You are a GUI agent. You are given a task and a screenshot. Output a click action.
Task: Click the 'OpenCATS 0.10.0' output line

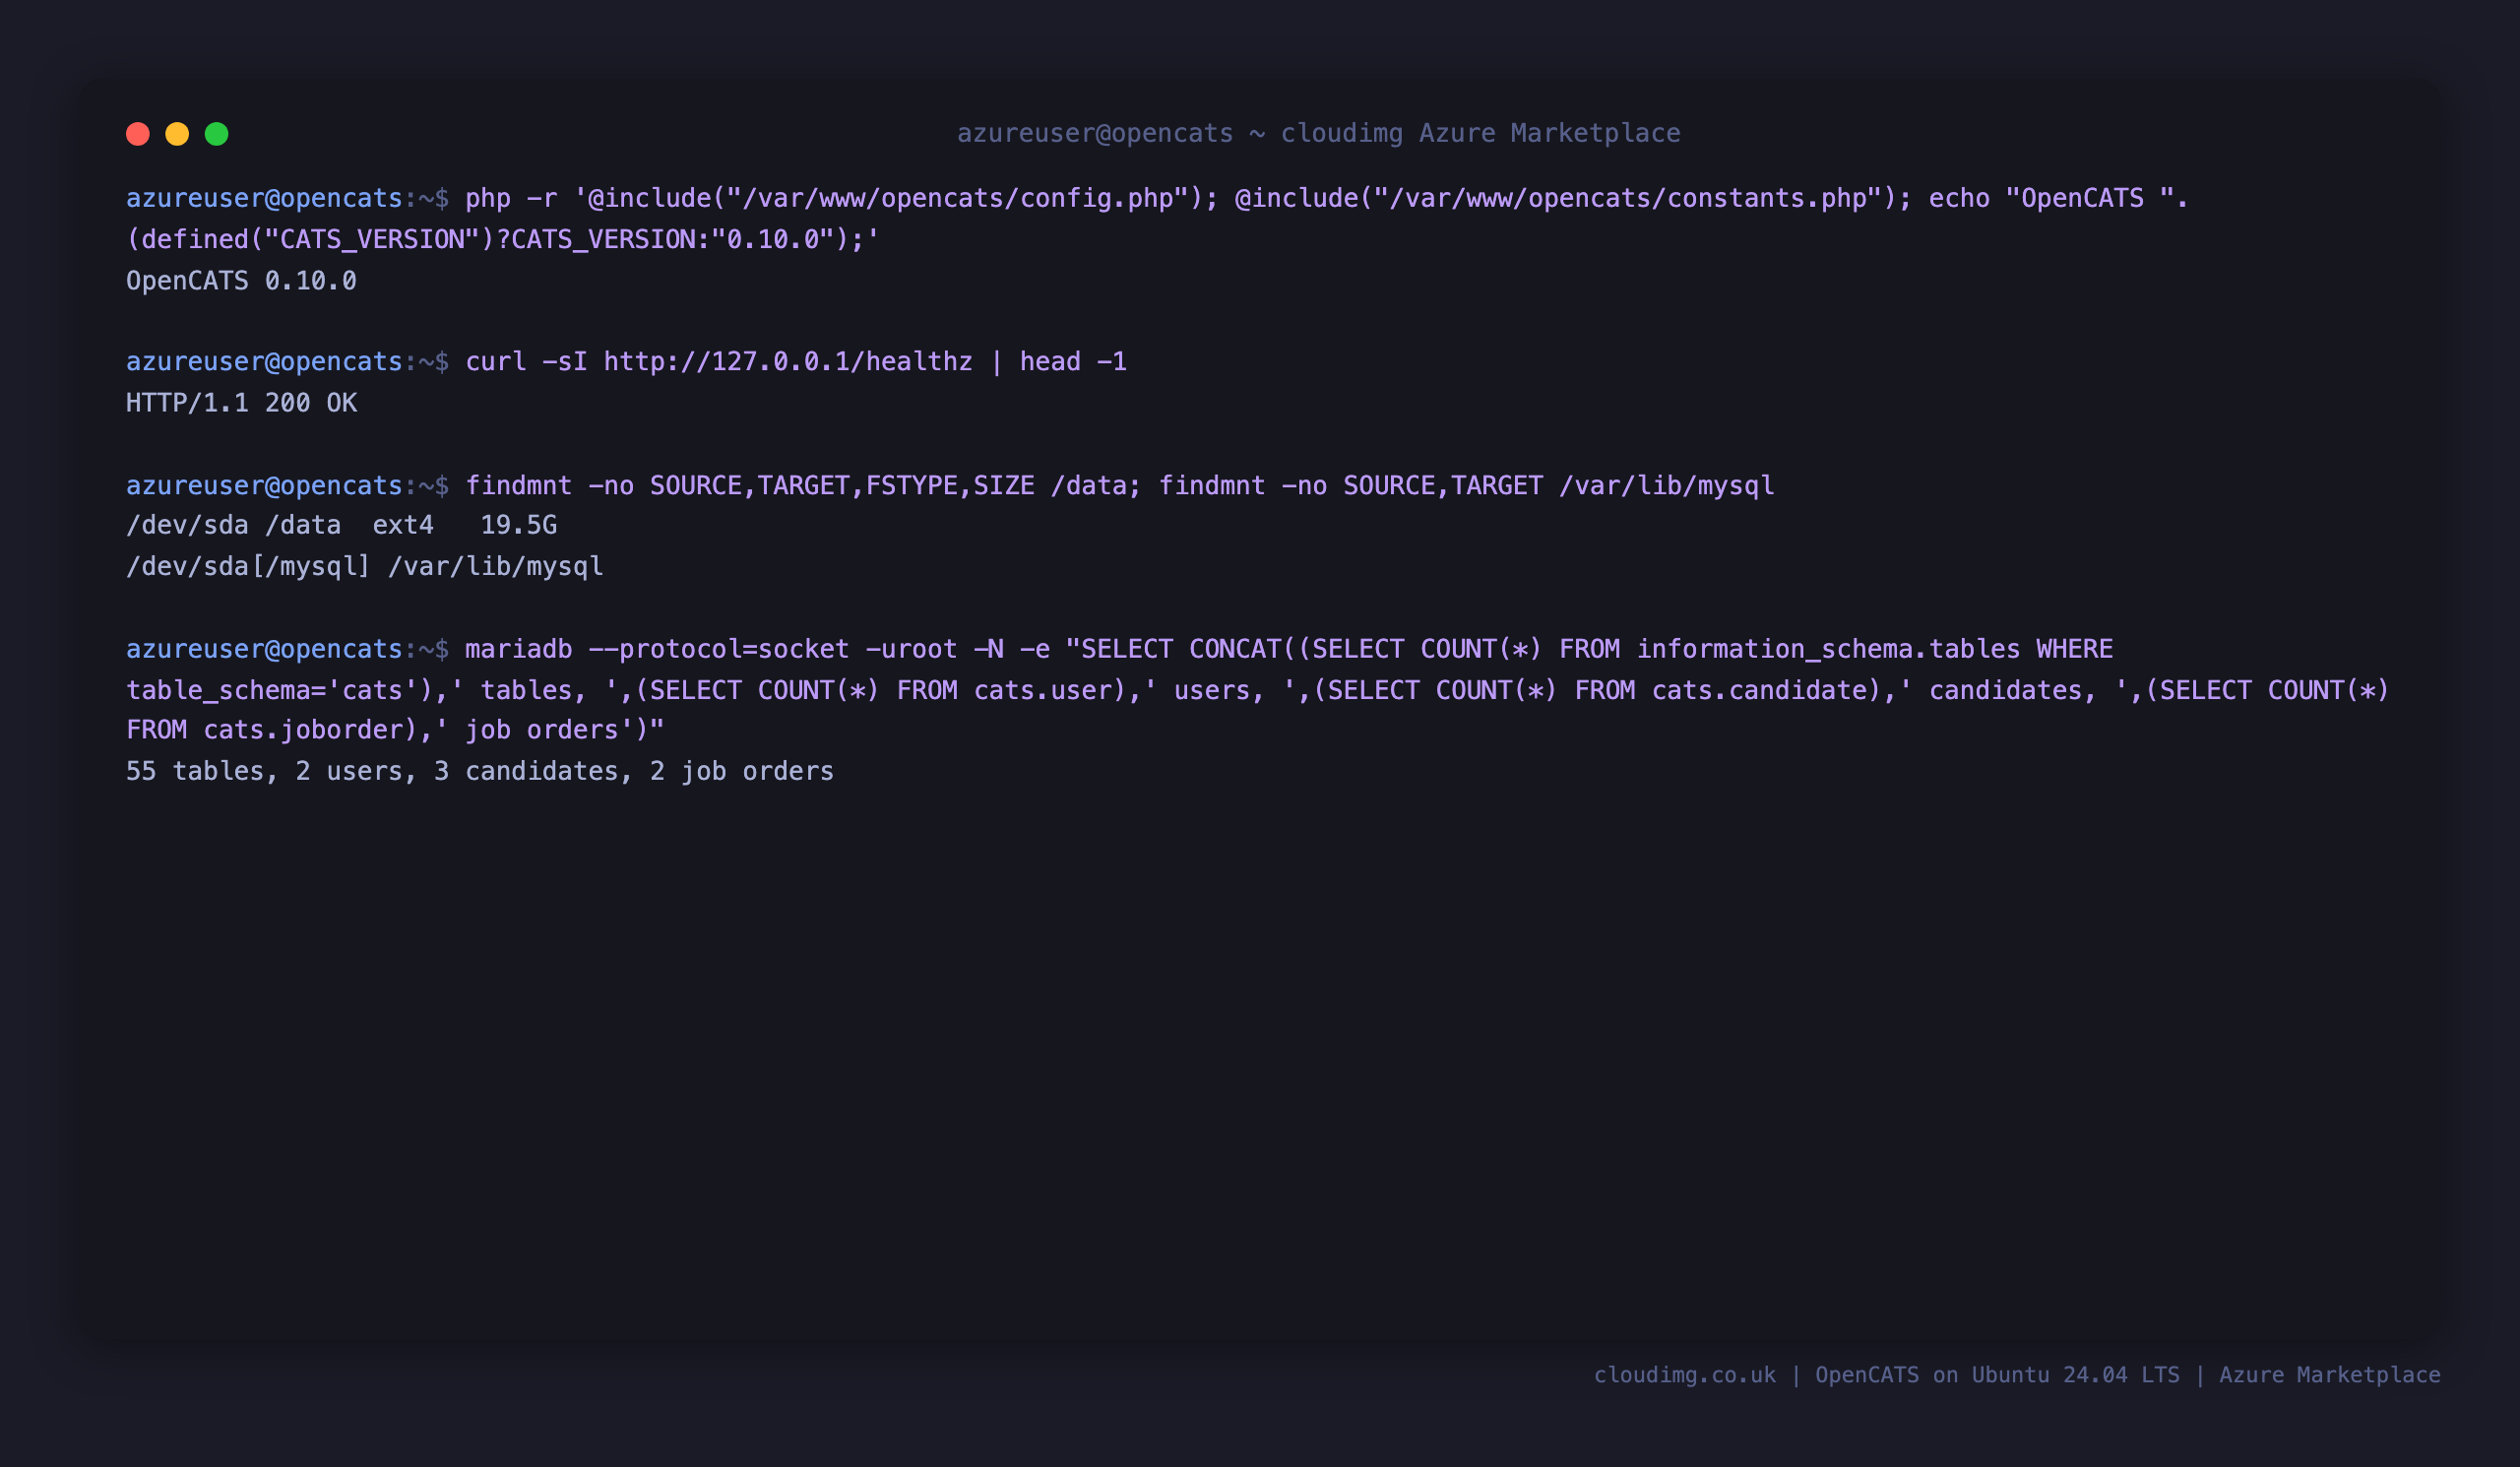[x=241, y=281]
